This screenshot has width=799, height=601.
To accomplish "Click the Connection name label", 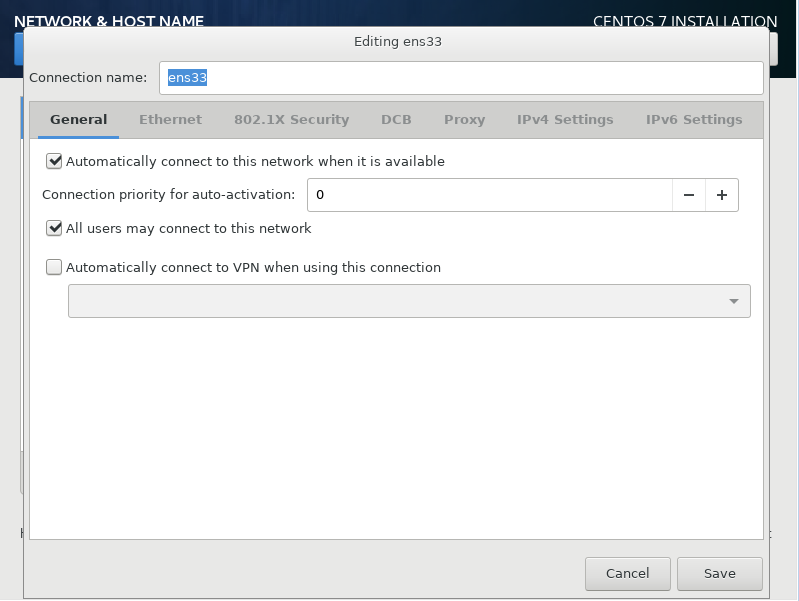I will coord(88,77).
